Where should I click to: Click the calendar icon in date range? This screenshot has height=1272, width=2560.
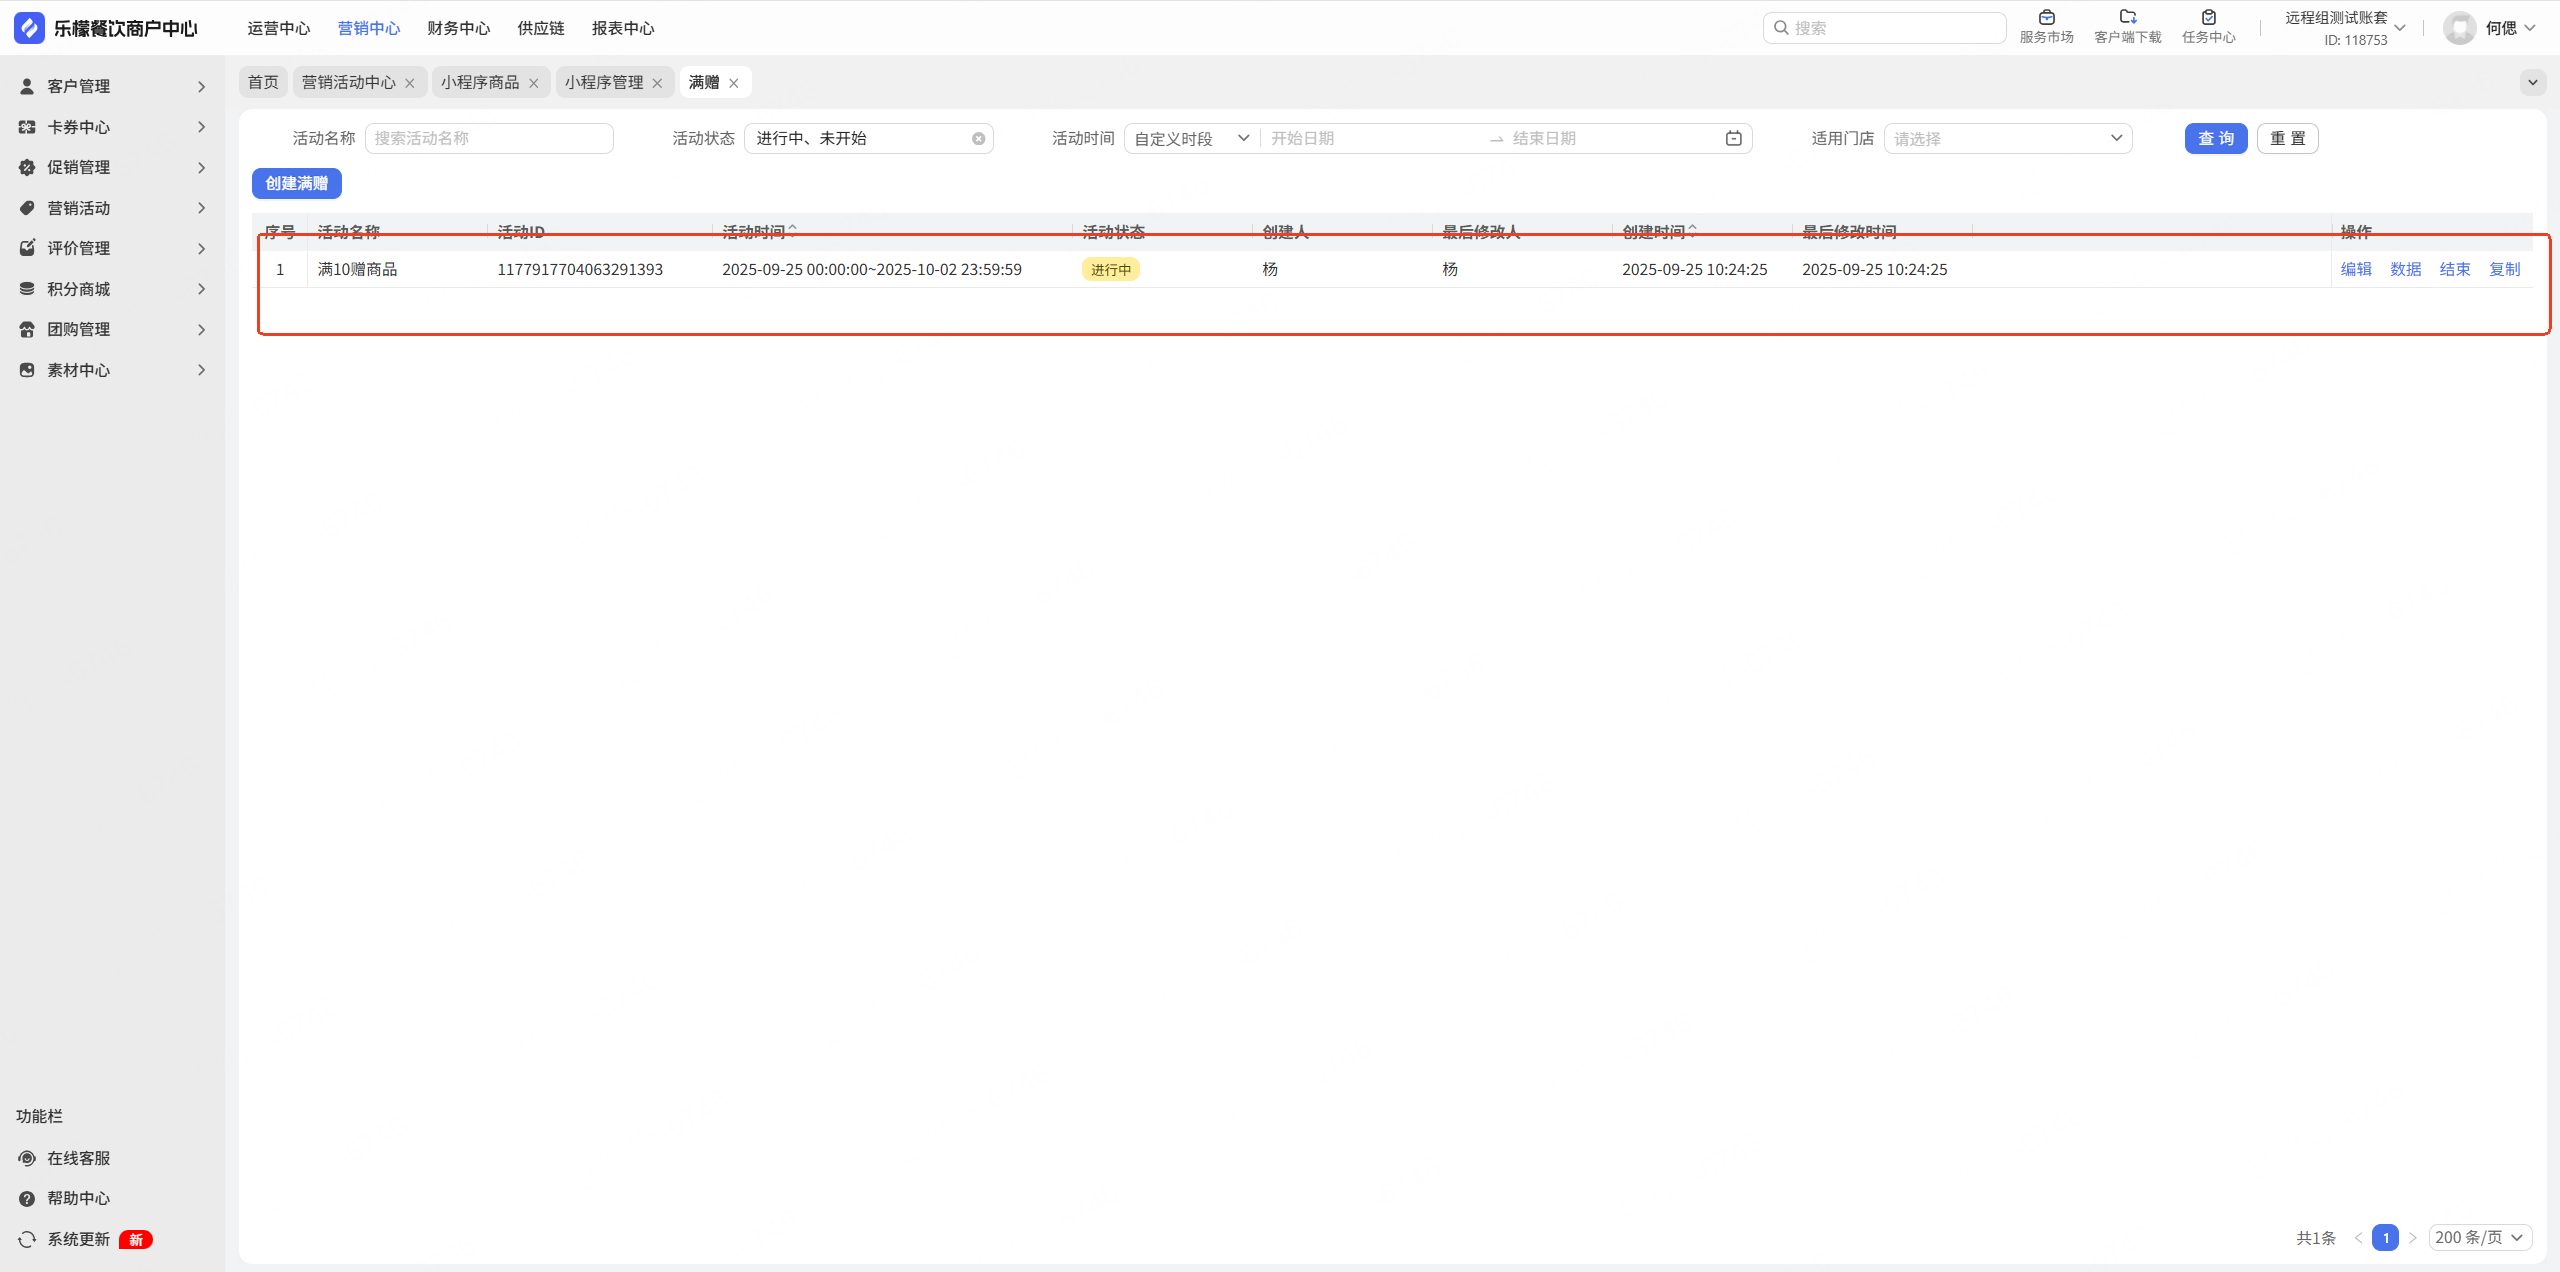coord(1733,138)
